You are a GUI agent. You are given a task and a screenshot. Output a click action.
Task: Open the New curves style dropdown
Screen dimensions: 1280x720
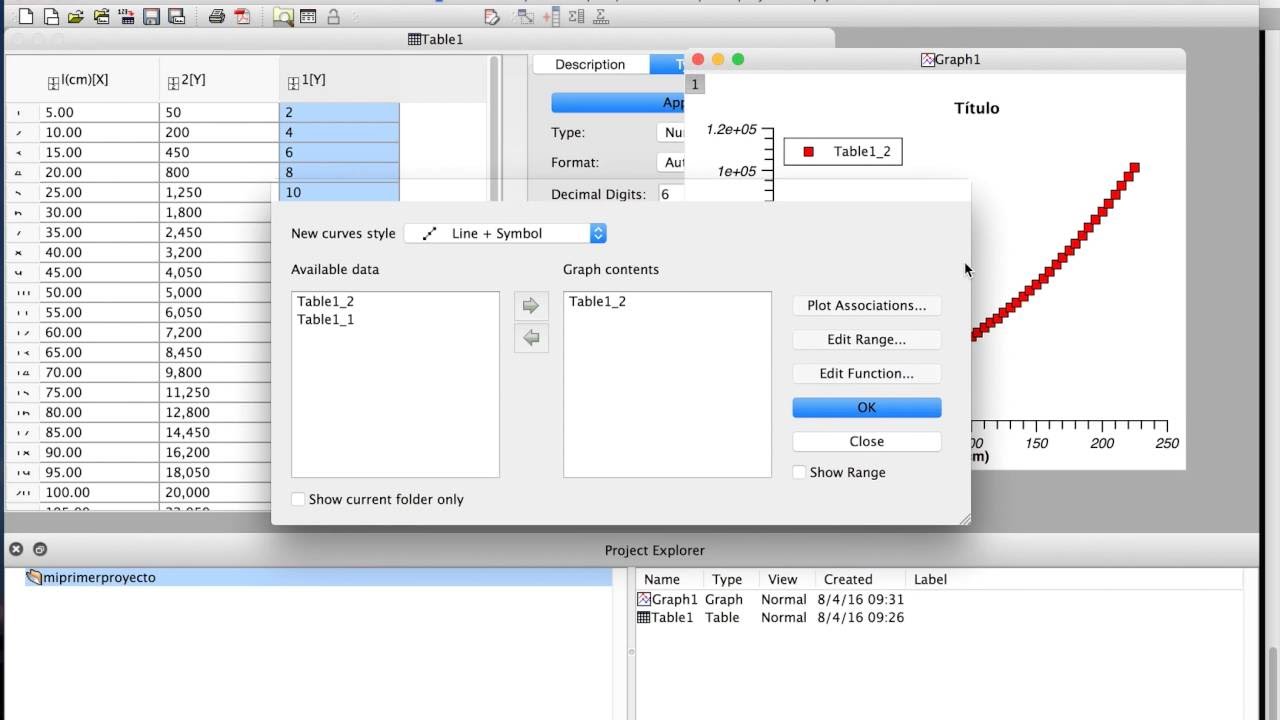[505, 233]
